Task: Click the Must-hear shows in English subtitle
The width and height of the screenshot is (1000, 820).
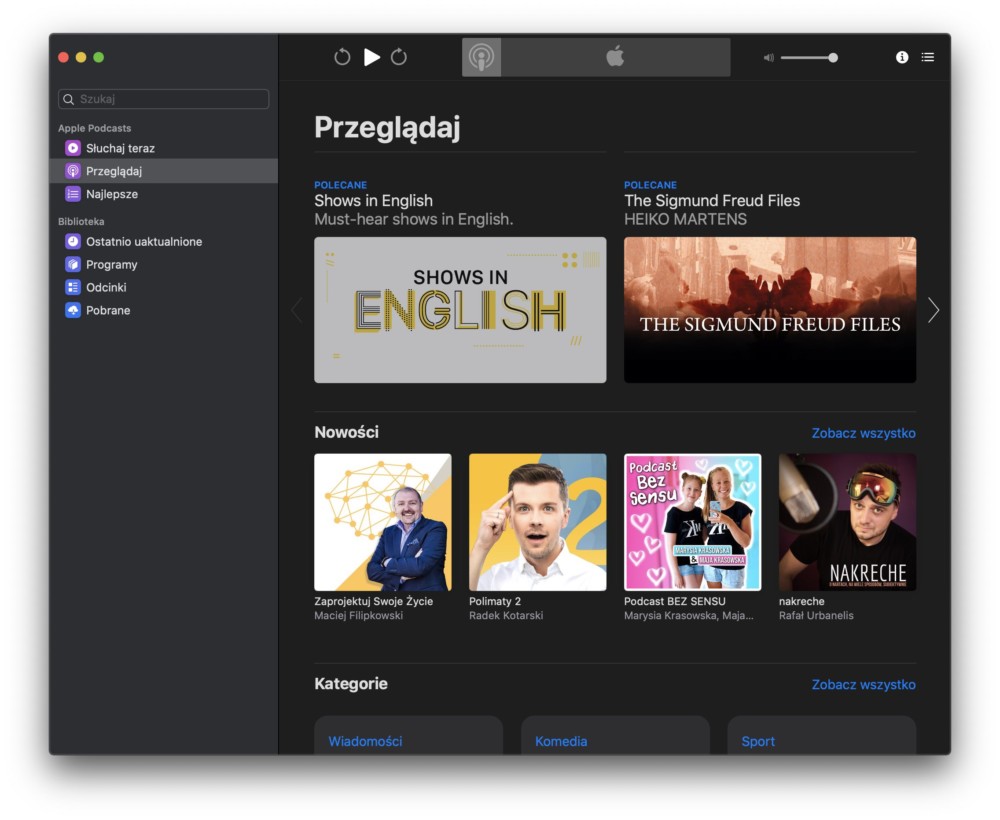Action: coord(414,219)
